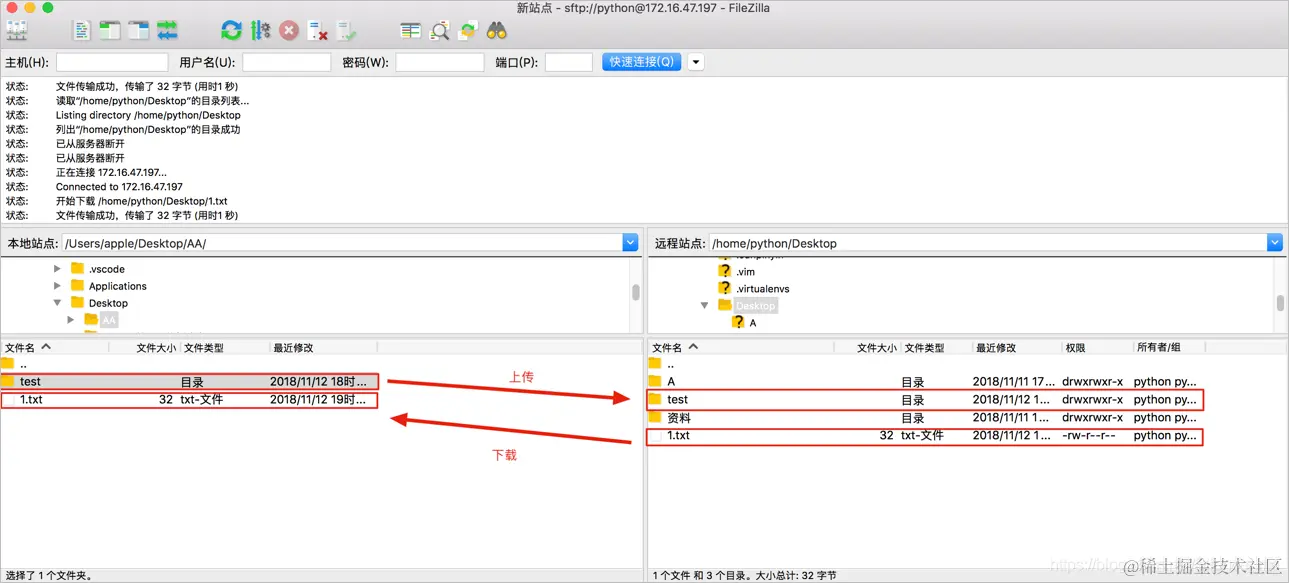Click remote 1.txt permissions -rw-r--r--

(1089, 436)
